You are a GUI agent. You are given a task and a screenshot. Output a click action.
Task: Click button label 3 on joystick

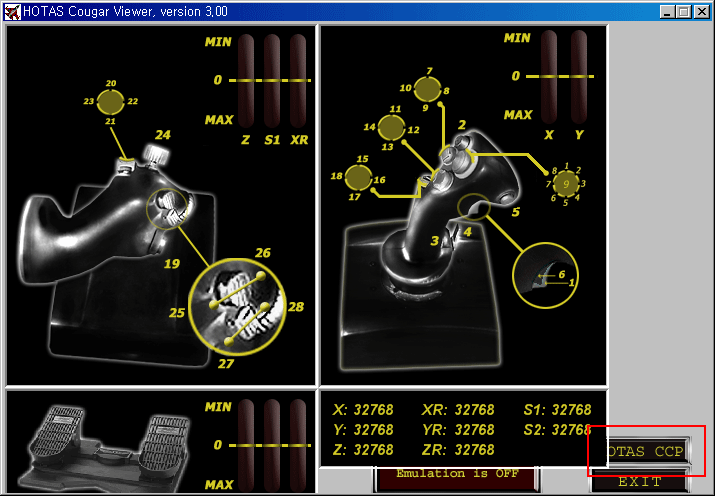pyautogui.click(x=435, y=241)
